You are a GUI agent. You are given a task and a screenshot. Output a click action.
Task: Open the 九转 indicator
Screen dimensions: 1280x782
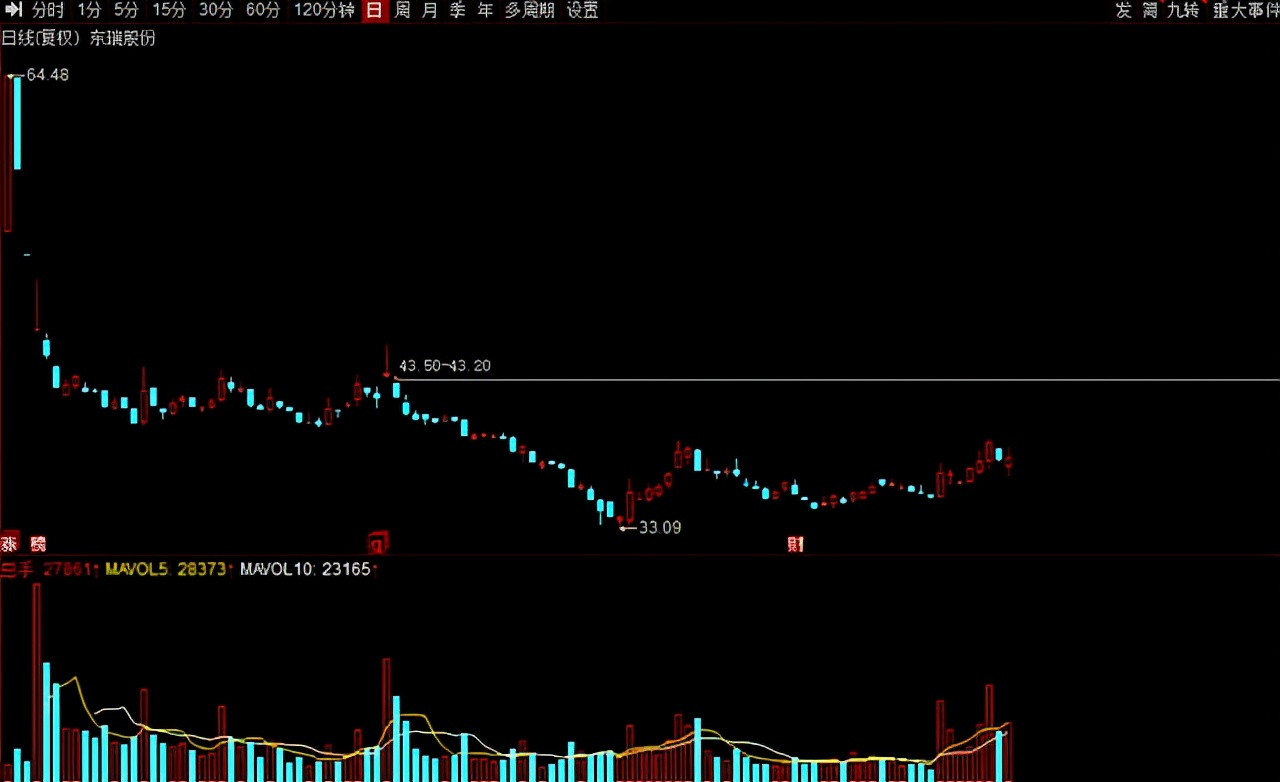click(1183, 10)
